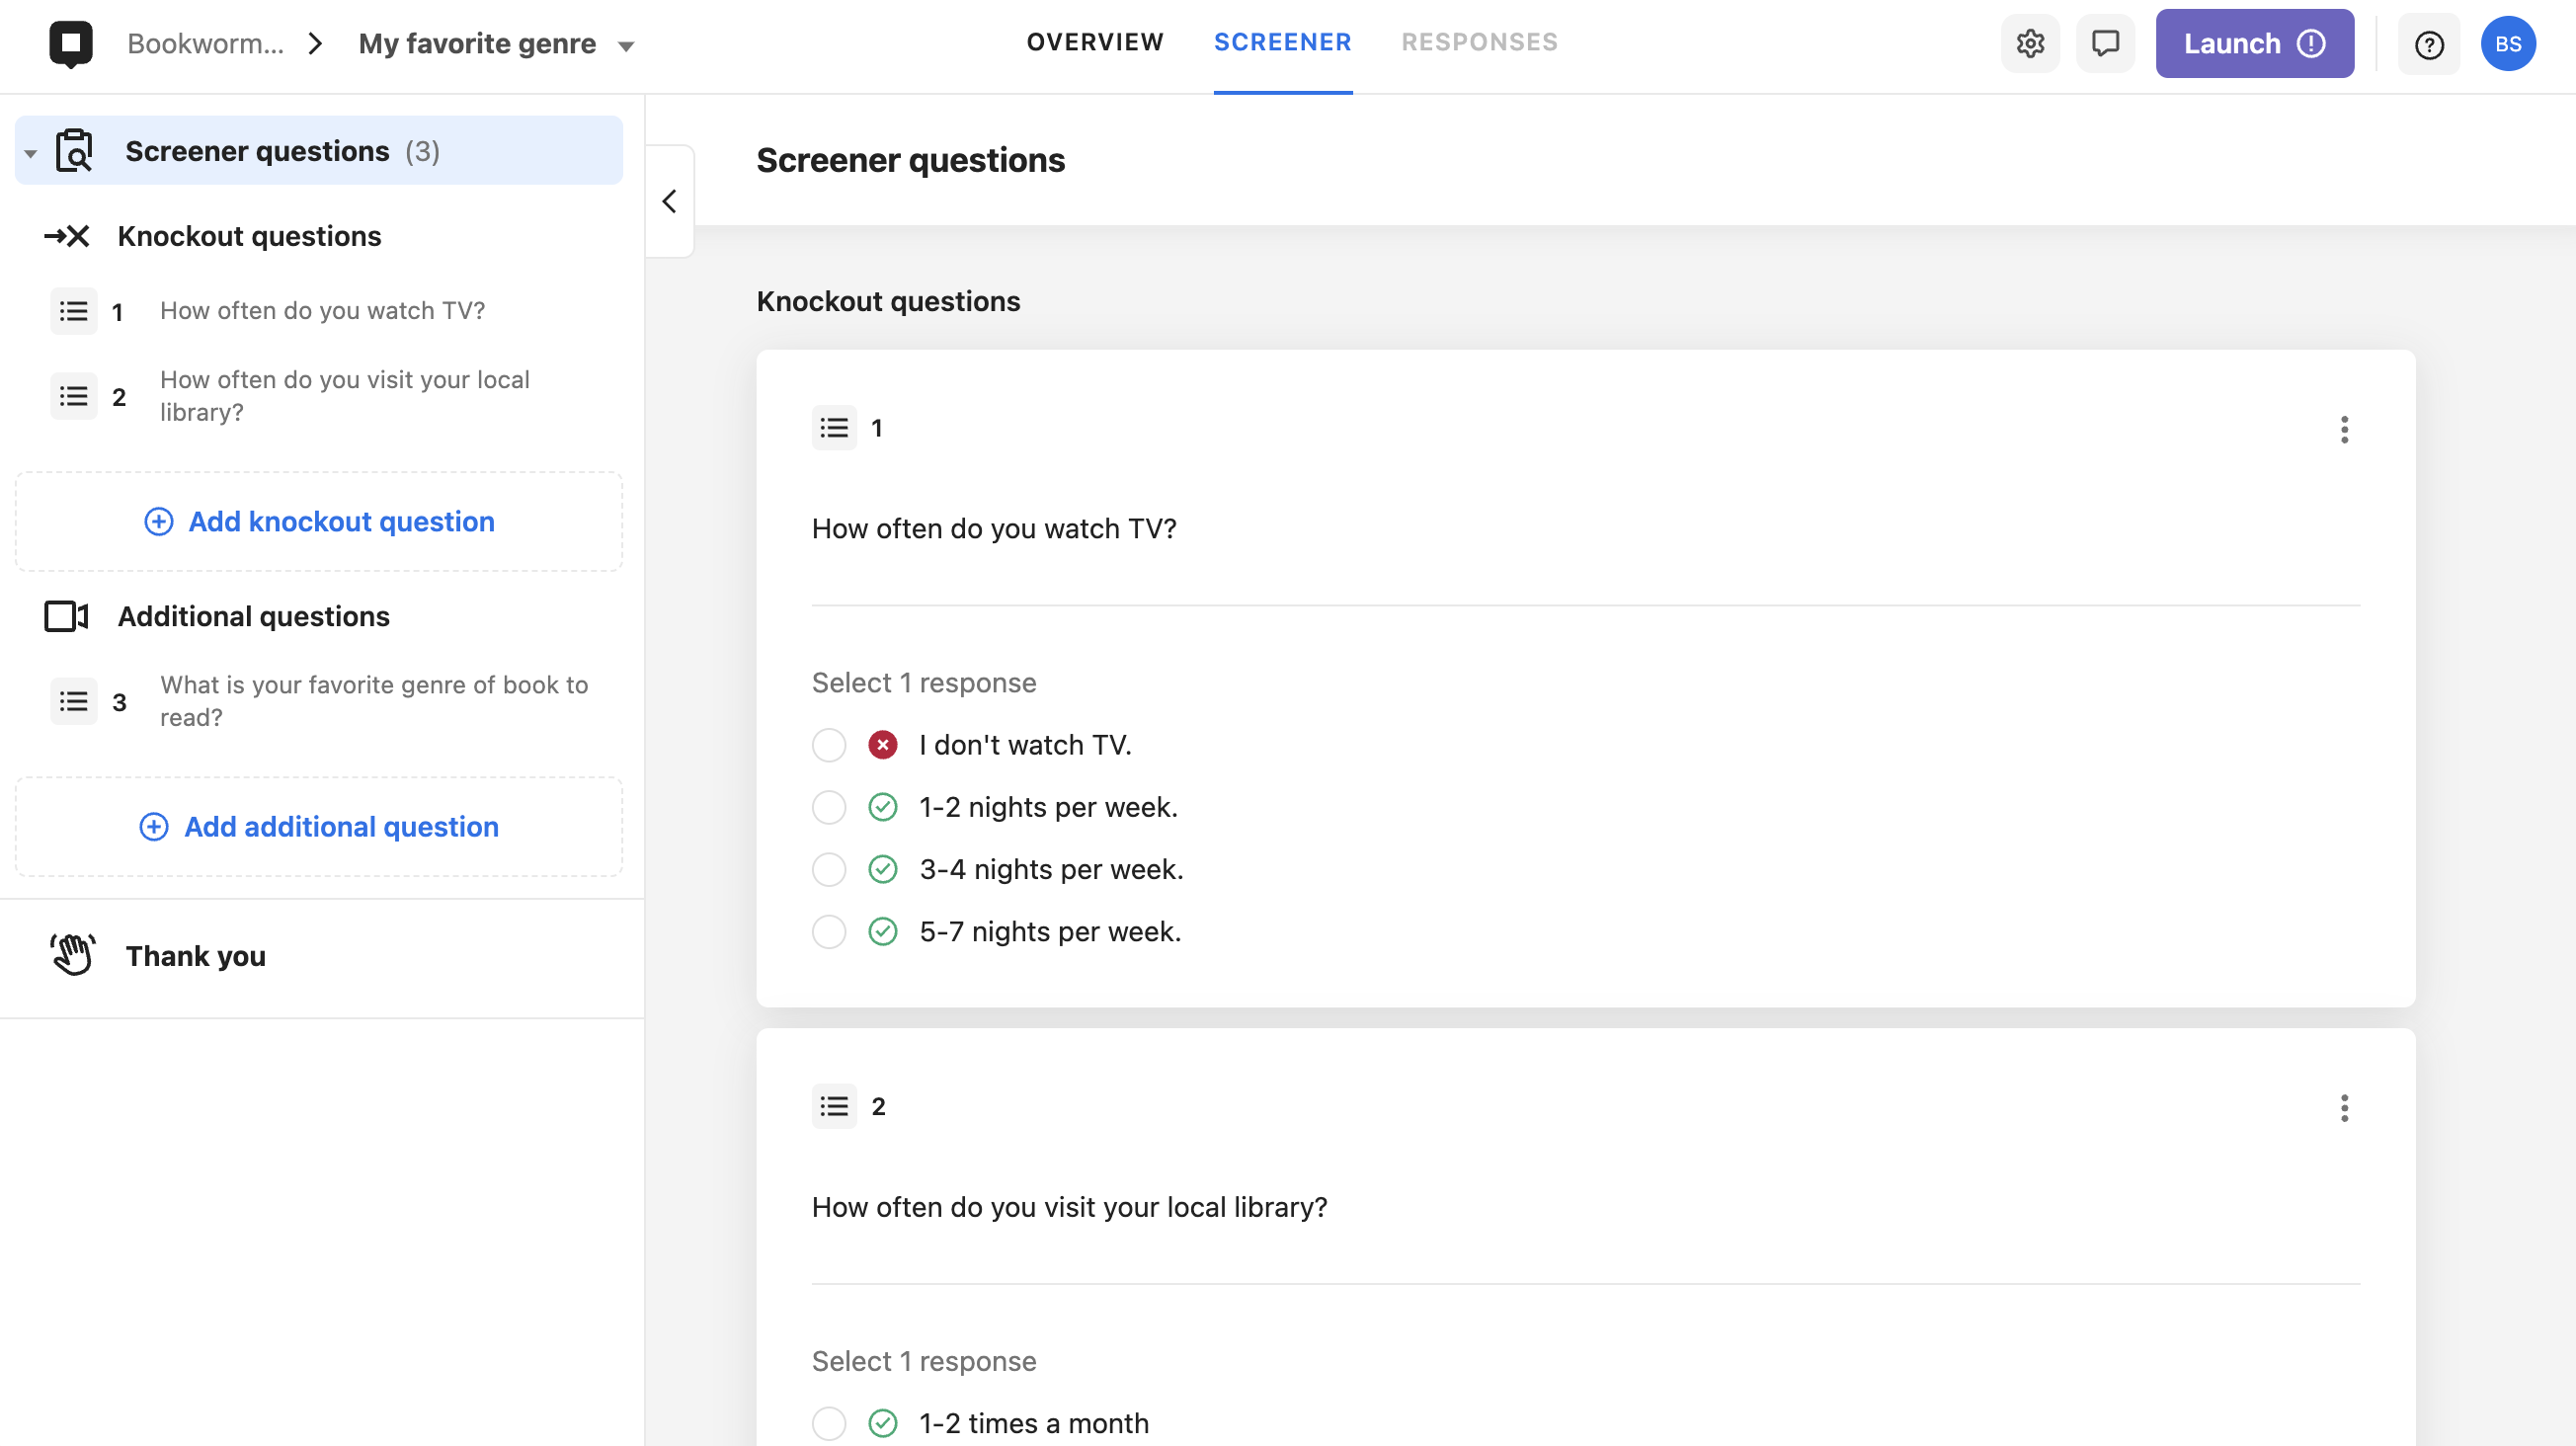
Task: Click the green accept icon for 1-2 nights per week
Action: [x=883, y=807]
